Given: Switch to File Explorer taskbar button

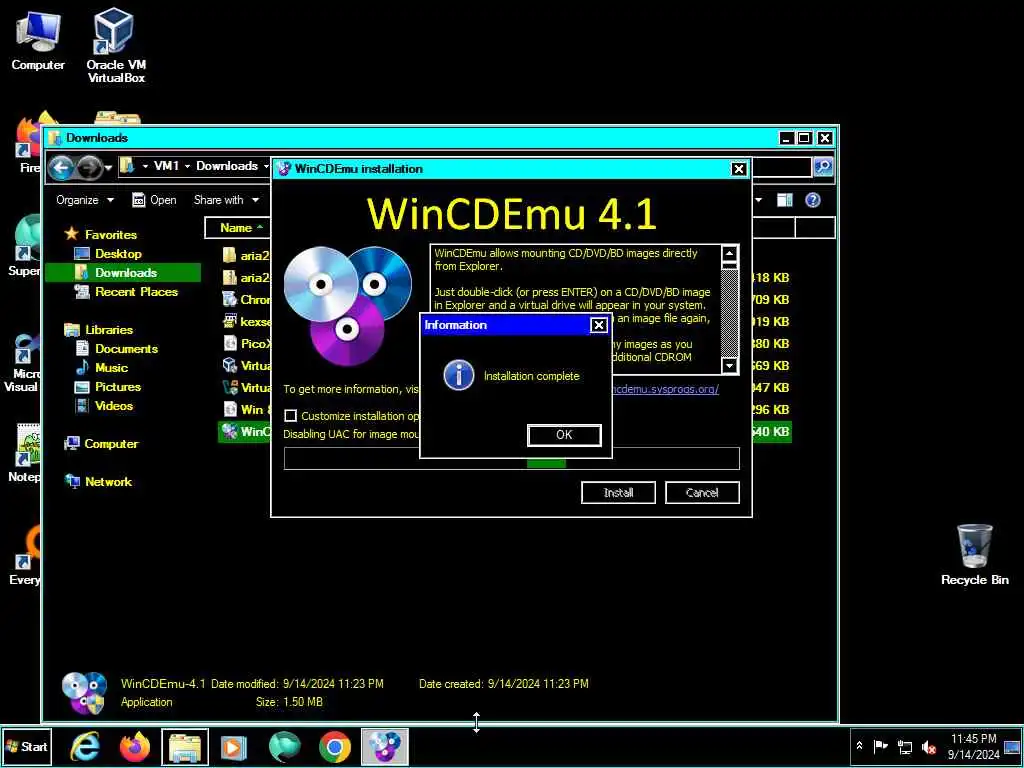Looking at the screenshot, I should (185, 747).
